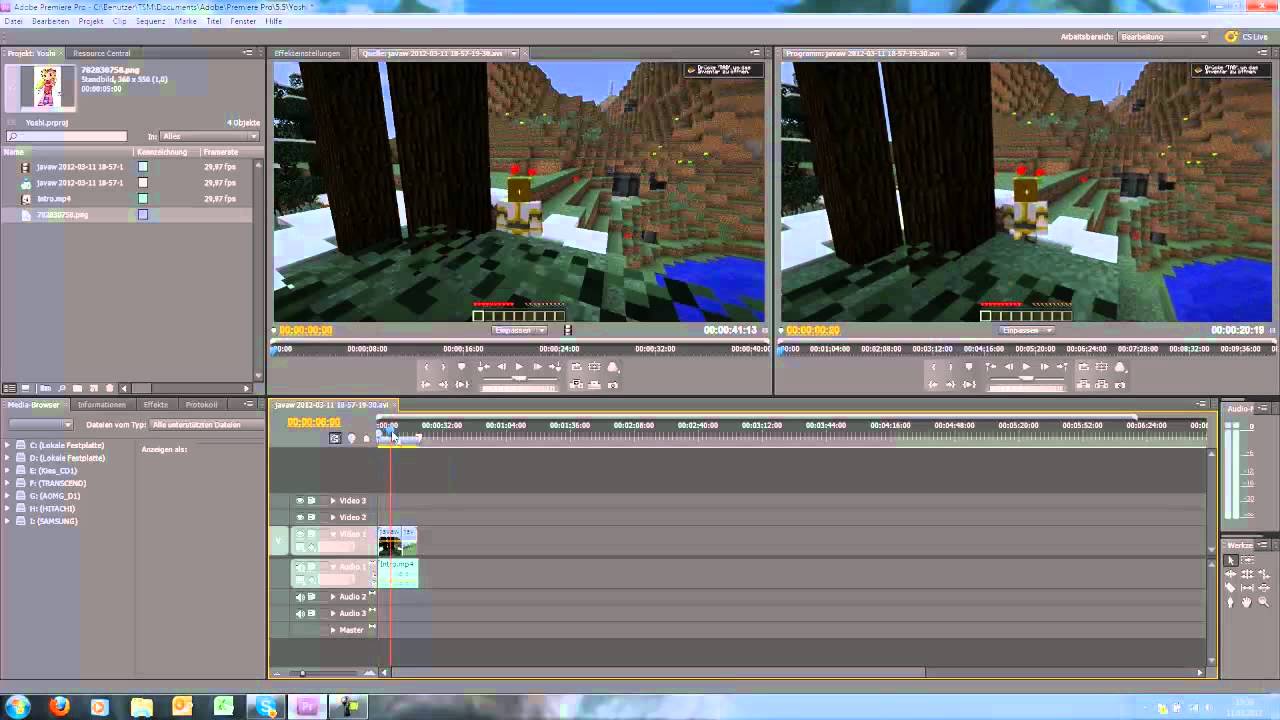The width and height of the screenshot is (1280, 720).
Task: Toggle Video 2 track visibility eye
Action: click(299, 517)
